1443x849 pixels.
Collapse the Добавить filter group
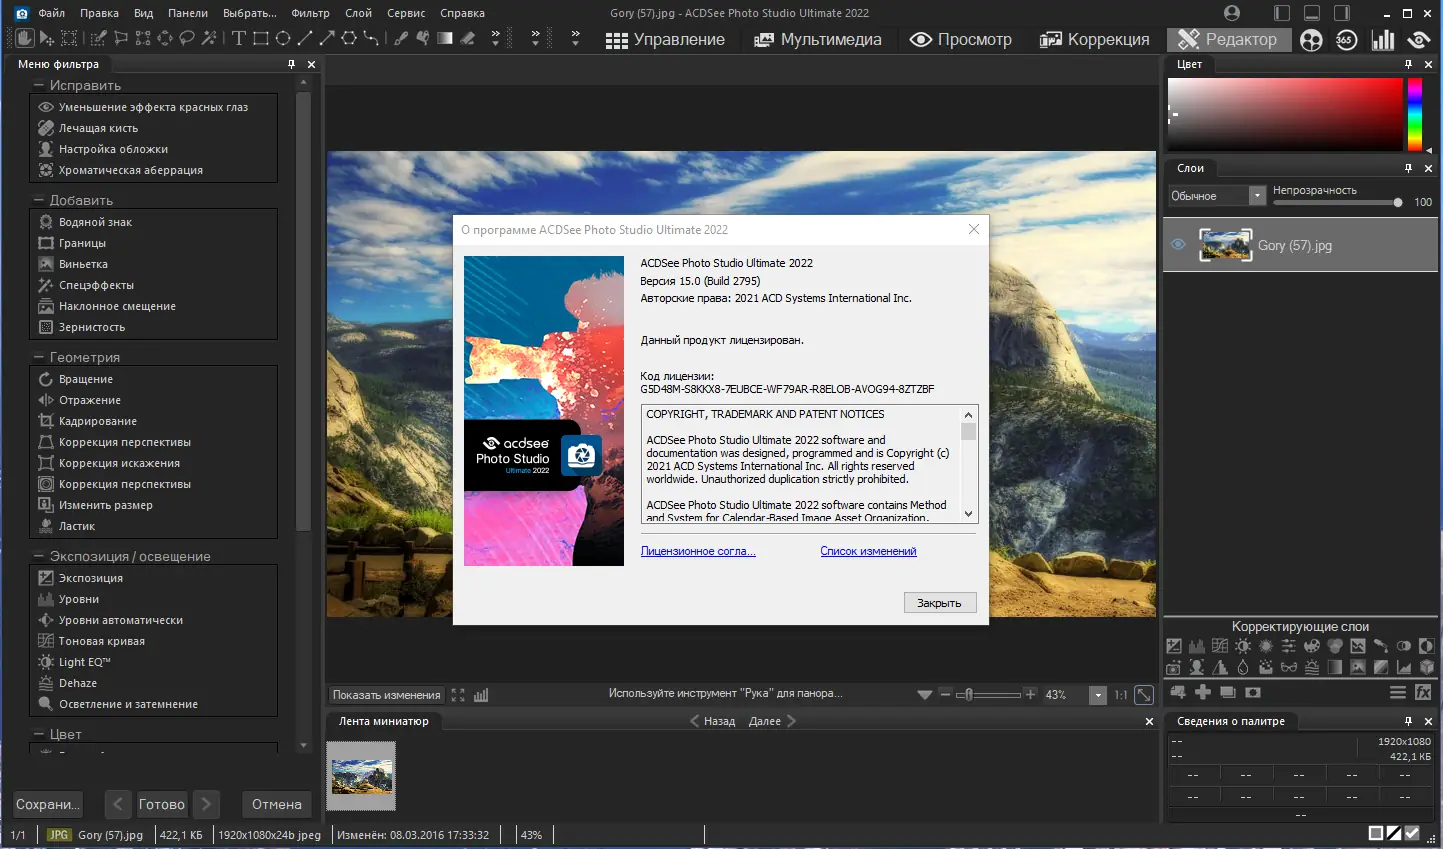38,200
